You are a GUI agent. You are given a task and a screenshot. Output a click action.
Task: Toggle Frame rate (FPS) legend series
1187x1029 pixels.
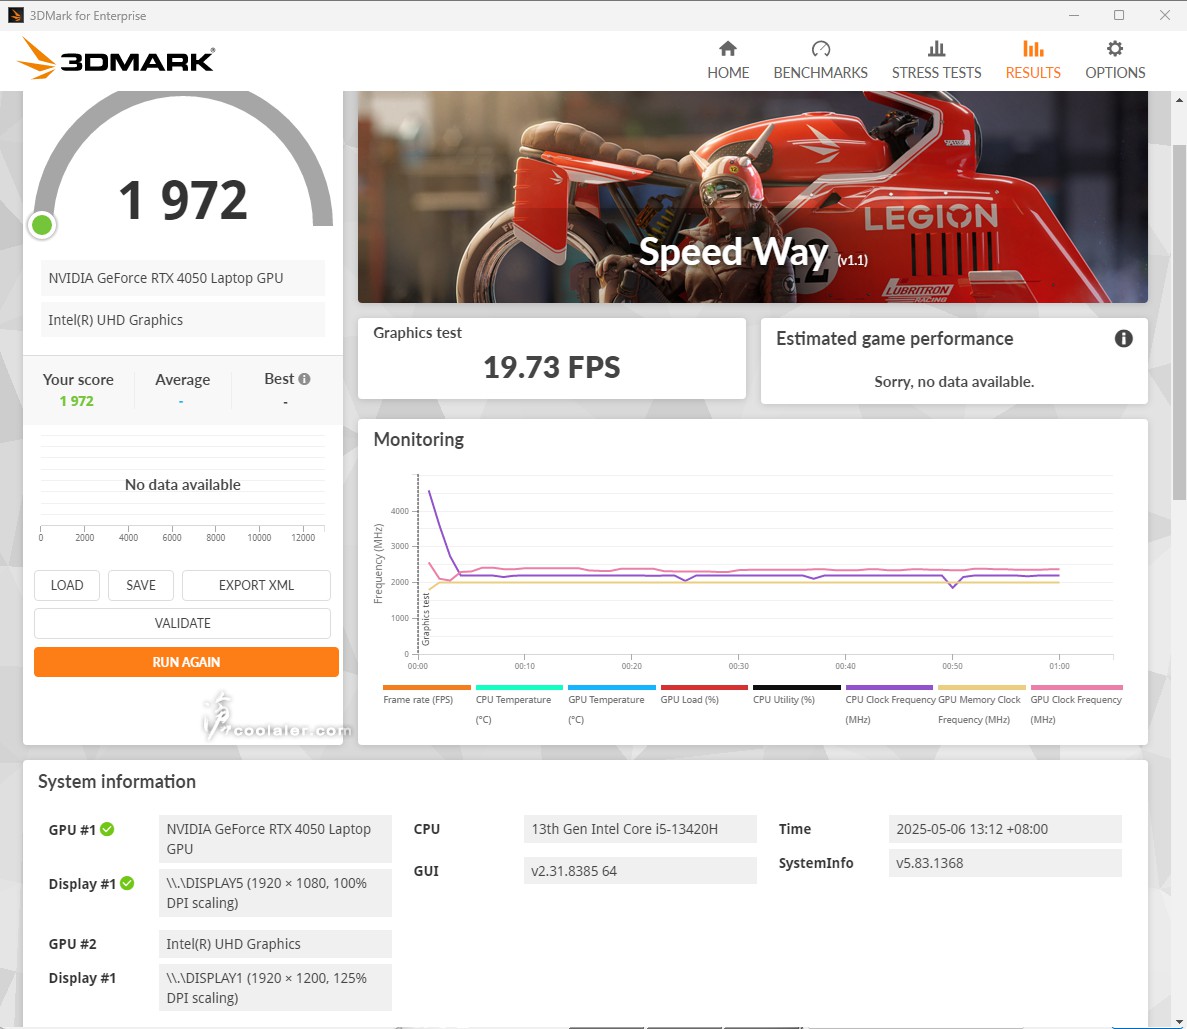427,695
